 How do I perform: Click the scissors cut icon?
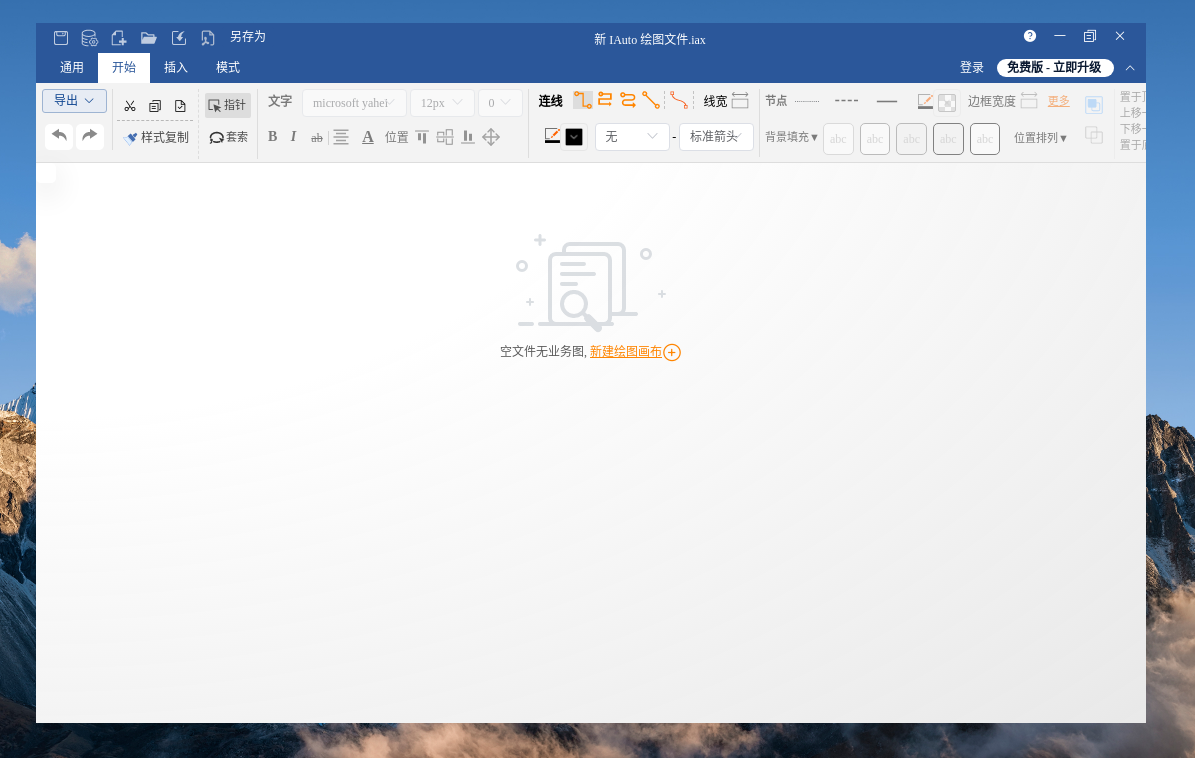coord(130,106)
